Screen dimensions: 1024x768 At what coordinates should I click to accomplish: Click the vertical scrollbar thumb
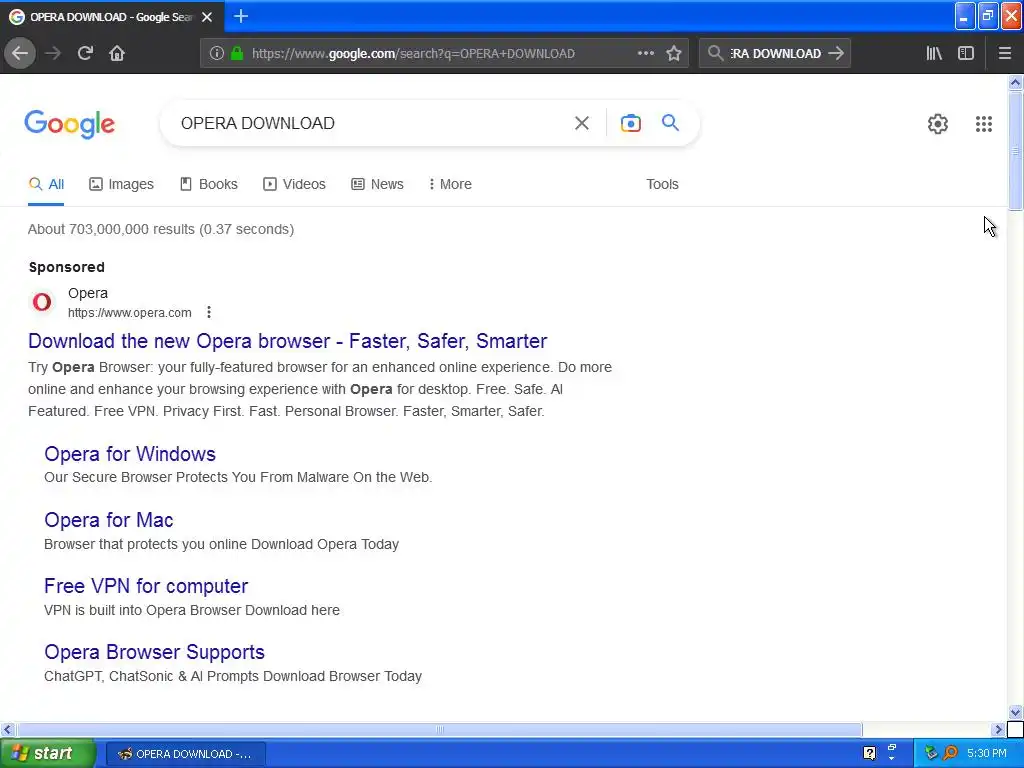1015,151
